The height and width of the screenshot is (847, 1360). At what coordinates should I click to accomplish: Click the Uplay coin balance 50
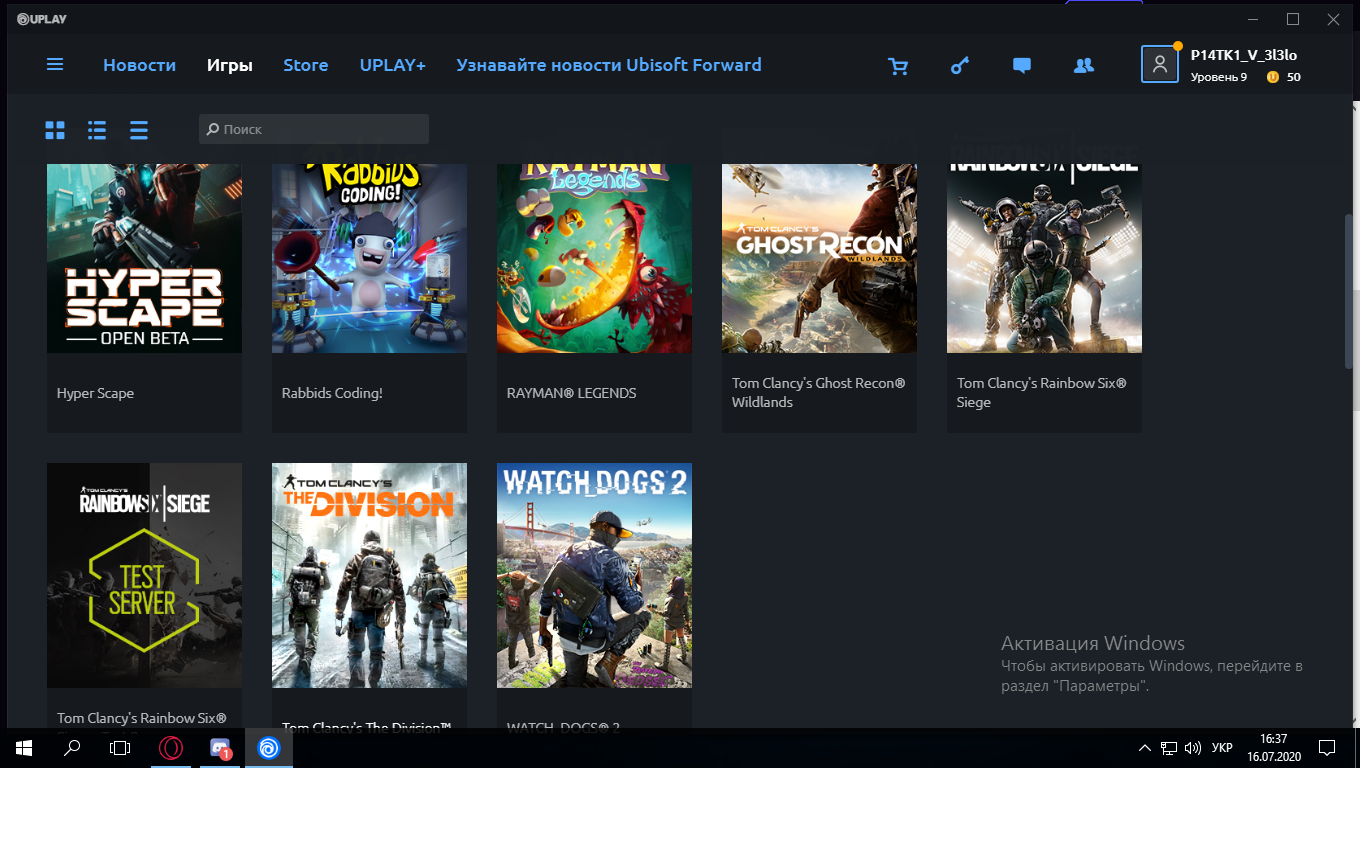point(1284,77)
